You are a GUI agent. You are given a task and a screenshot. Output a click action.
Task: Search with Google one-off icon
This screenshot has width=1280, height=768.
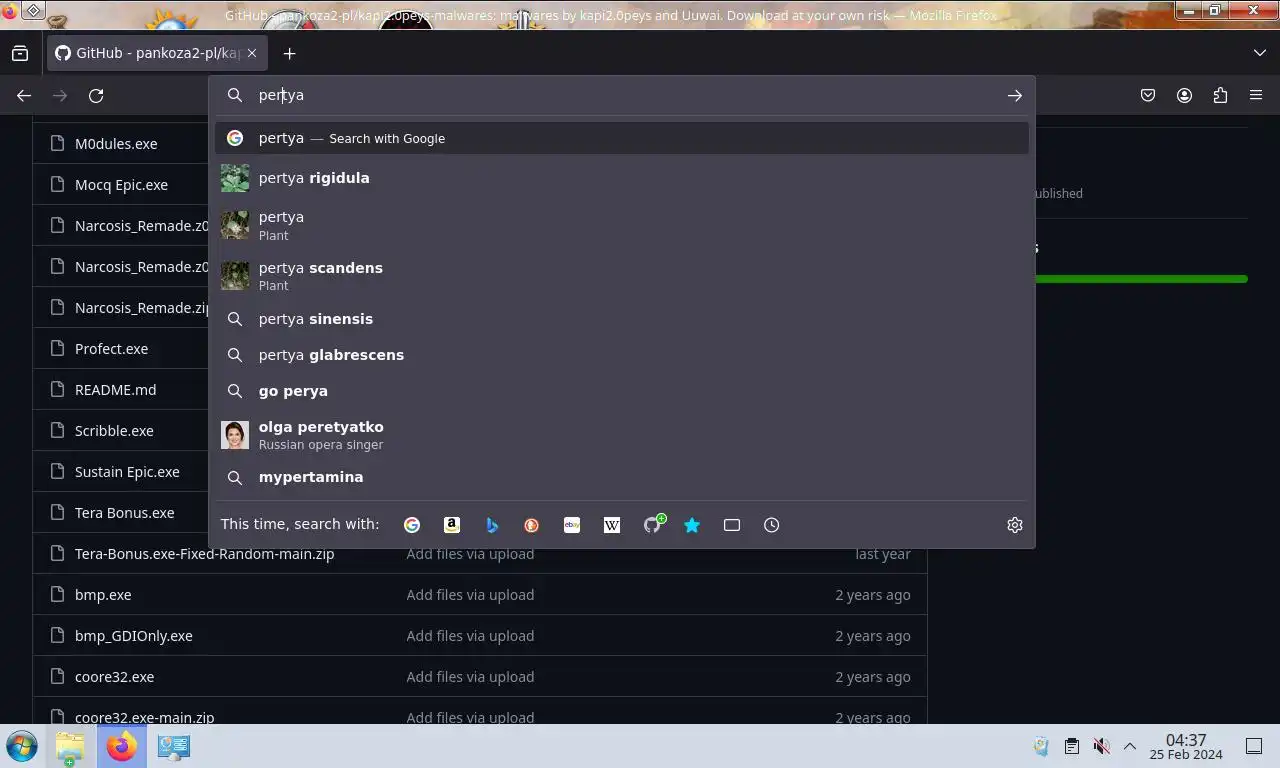[x=412, y=525]
